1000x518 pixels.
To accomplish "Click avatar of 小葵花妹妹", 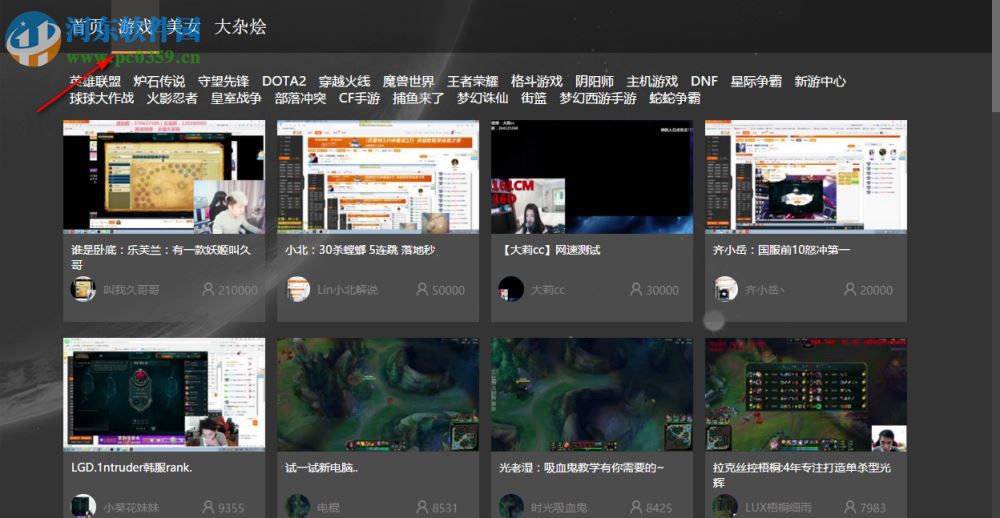I will (x=83, y=507).
